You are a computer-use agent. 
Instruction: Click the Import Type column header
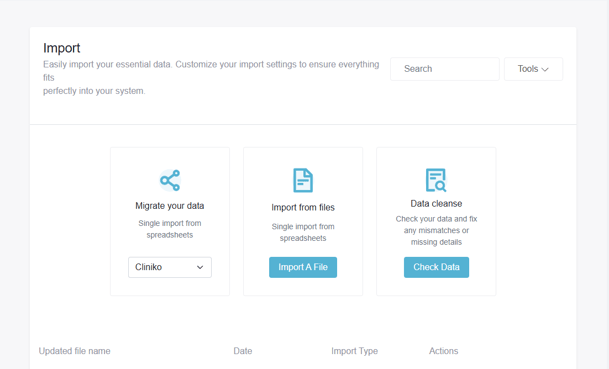[x=355, y=351]
